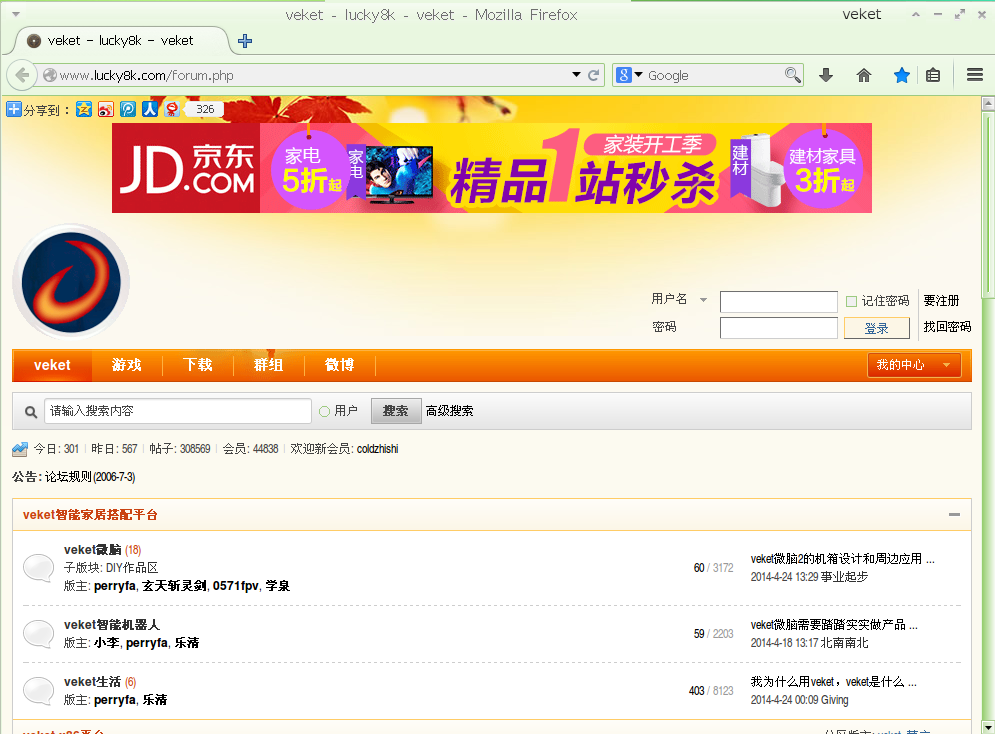Share to Tencent Weibo icon

point(128,109)
